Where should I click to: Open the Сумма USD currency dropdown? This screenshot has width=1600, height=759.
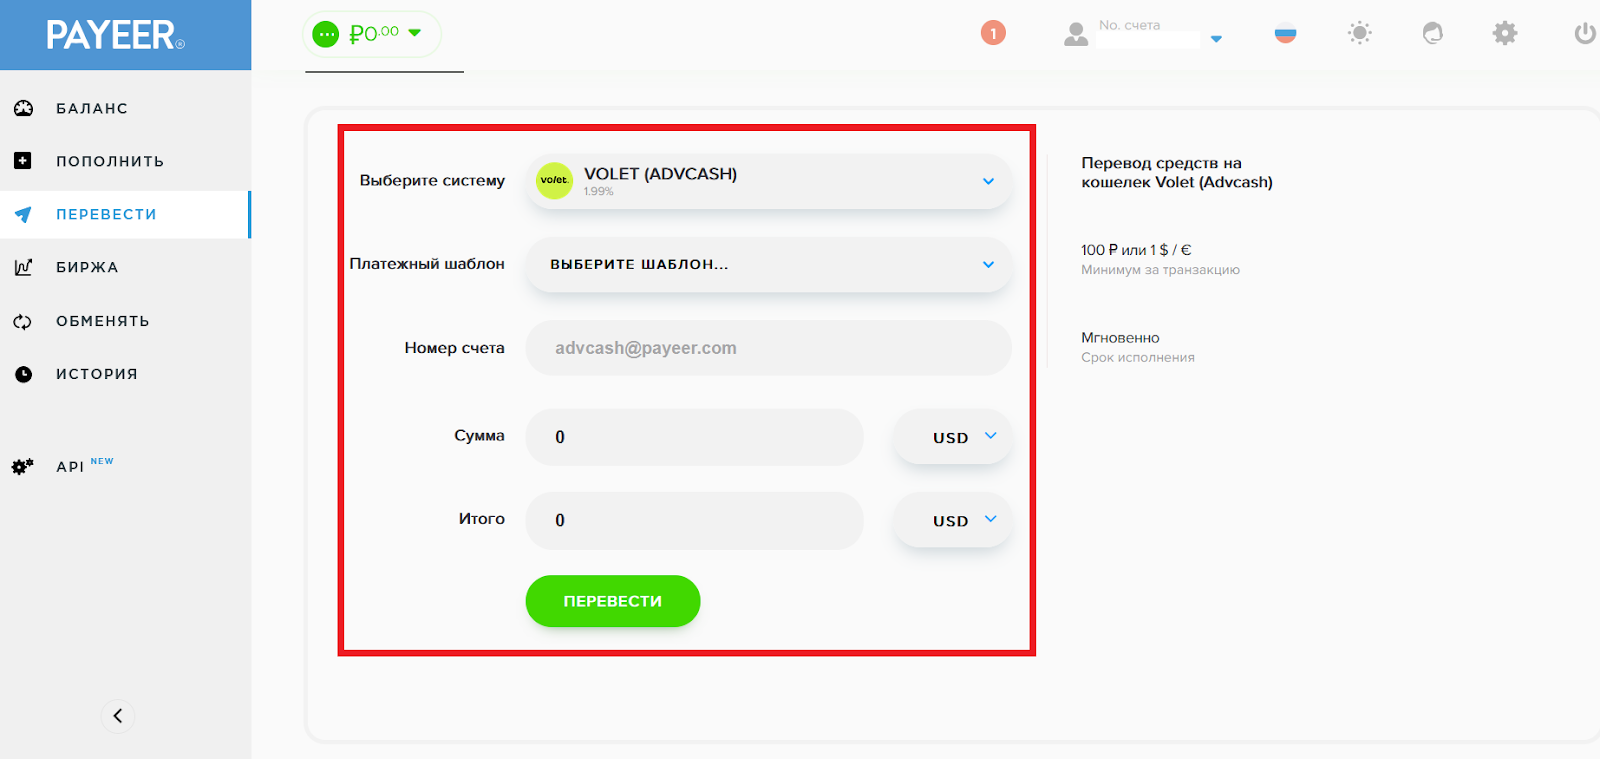952,437
